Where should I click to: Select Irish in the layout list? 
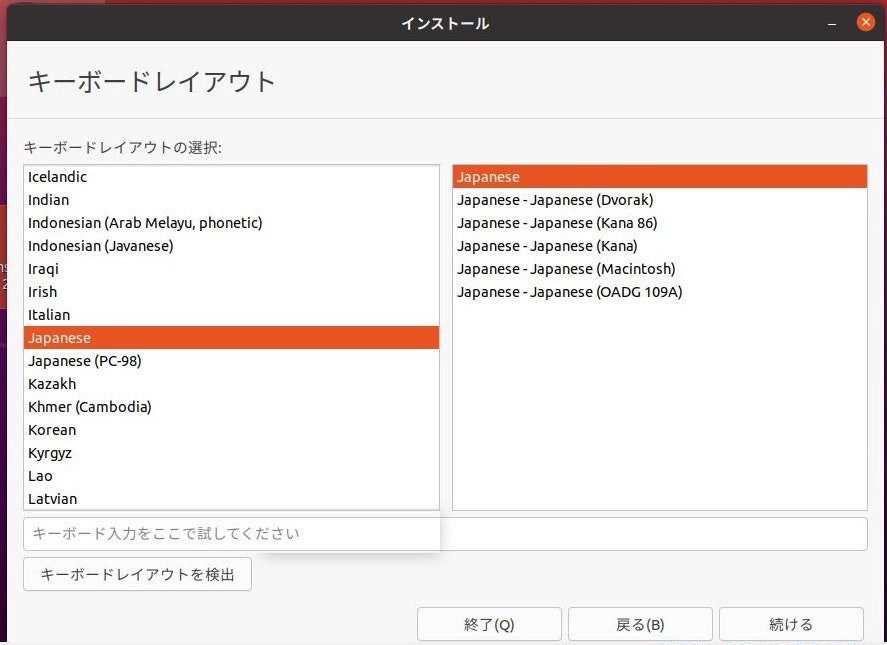point(231,292)
